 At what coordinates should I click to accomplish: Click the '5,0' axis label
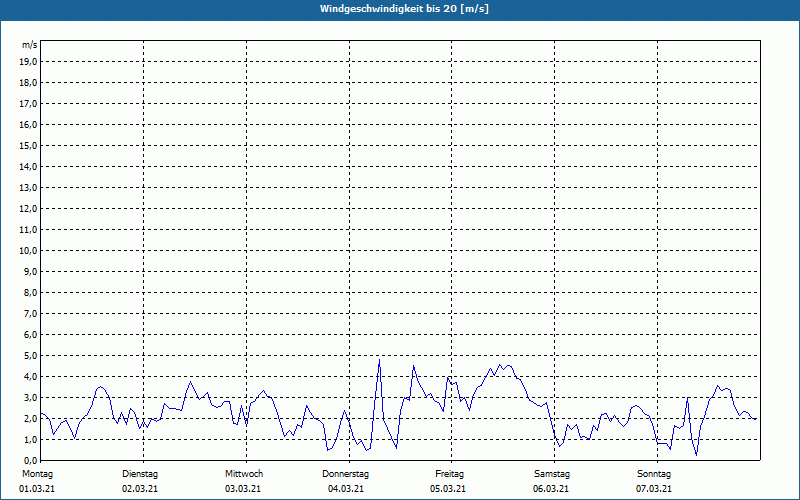tap(30, 355)
